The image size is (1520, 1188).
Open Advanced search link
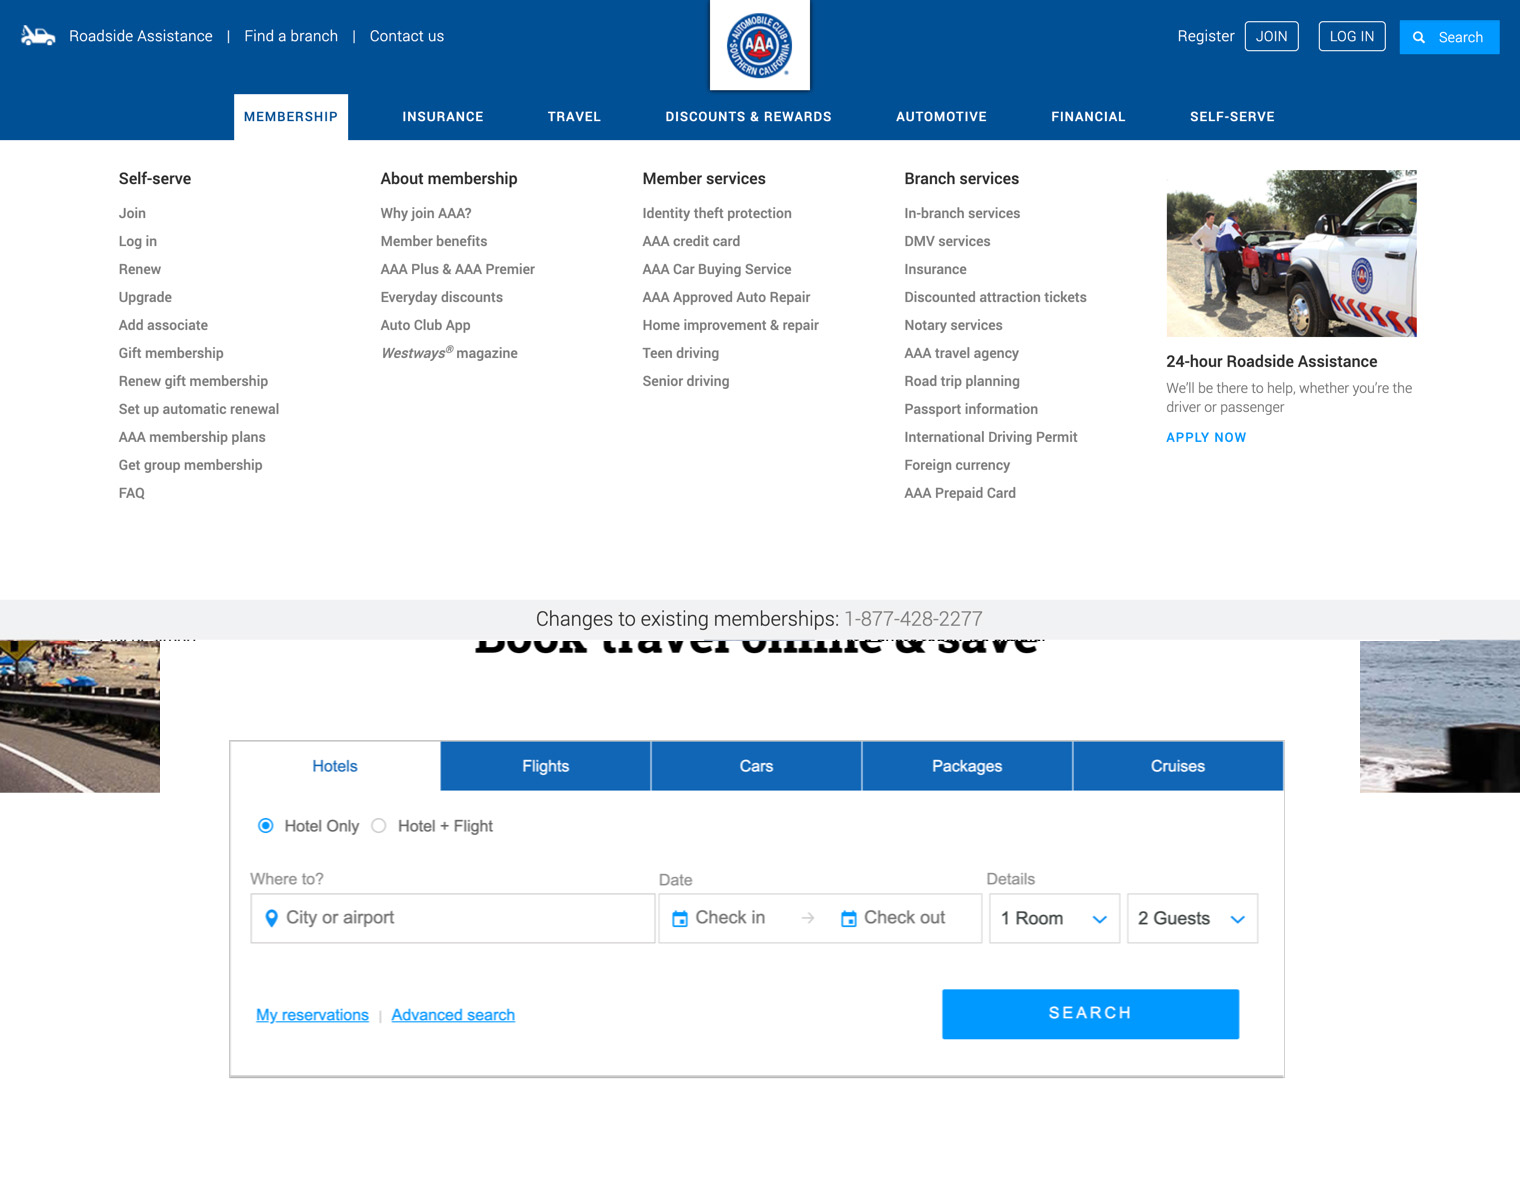(453, 1015)
